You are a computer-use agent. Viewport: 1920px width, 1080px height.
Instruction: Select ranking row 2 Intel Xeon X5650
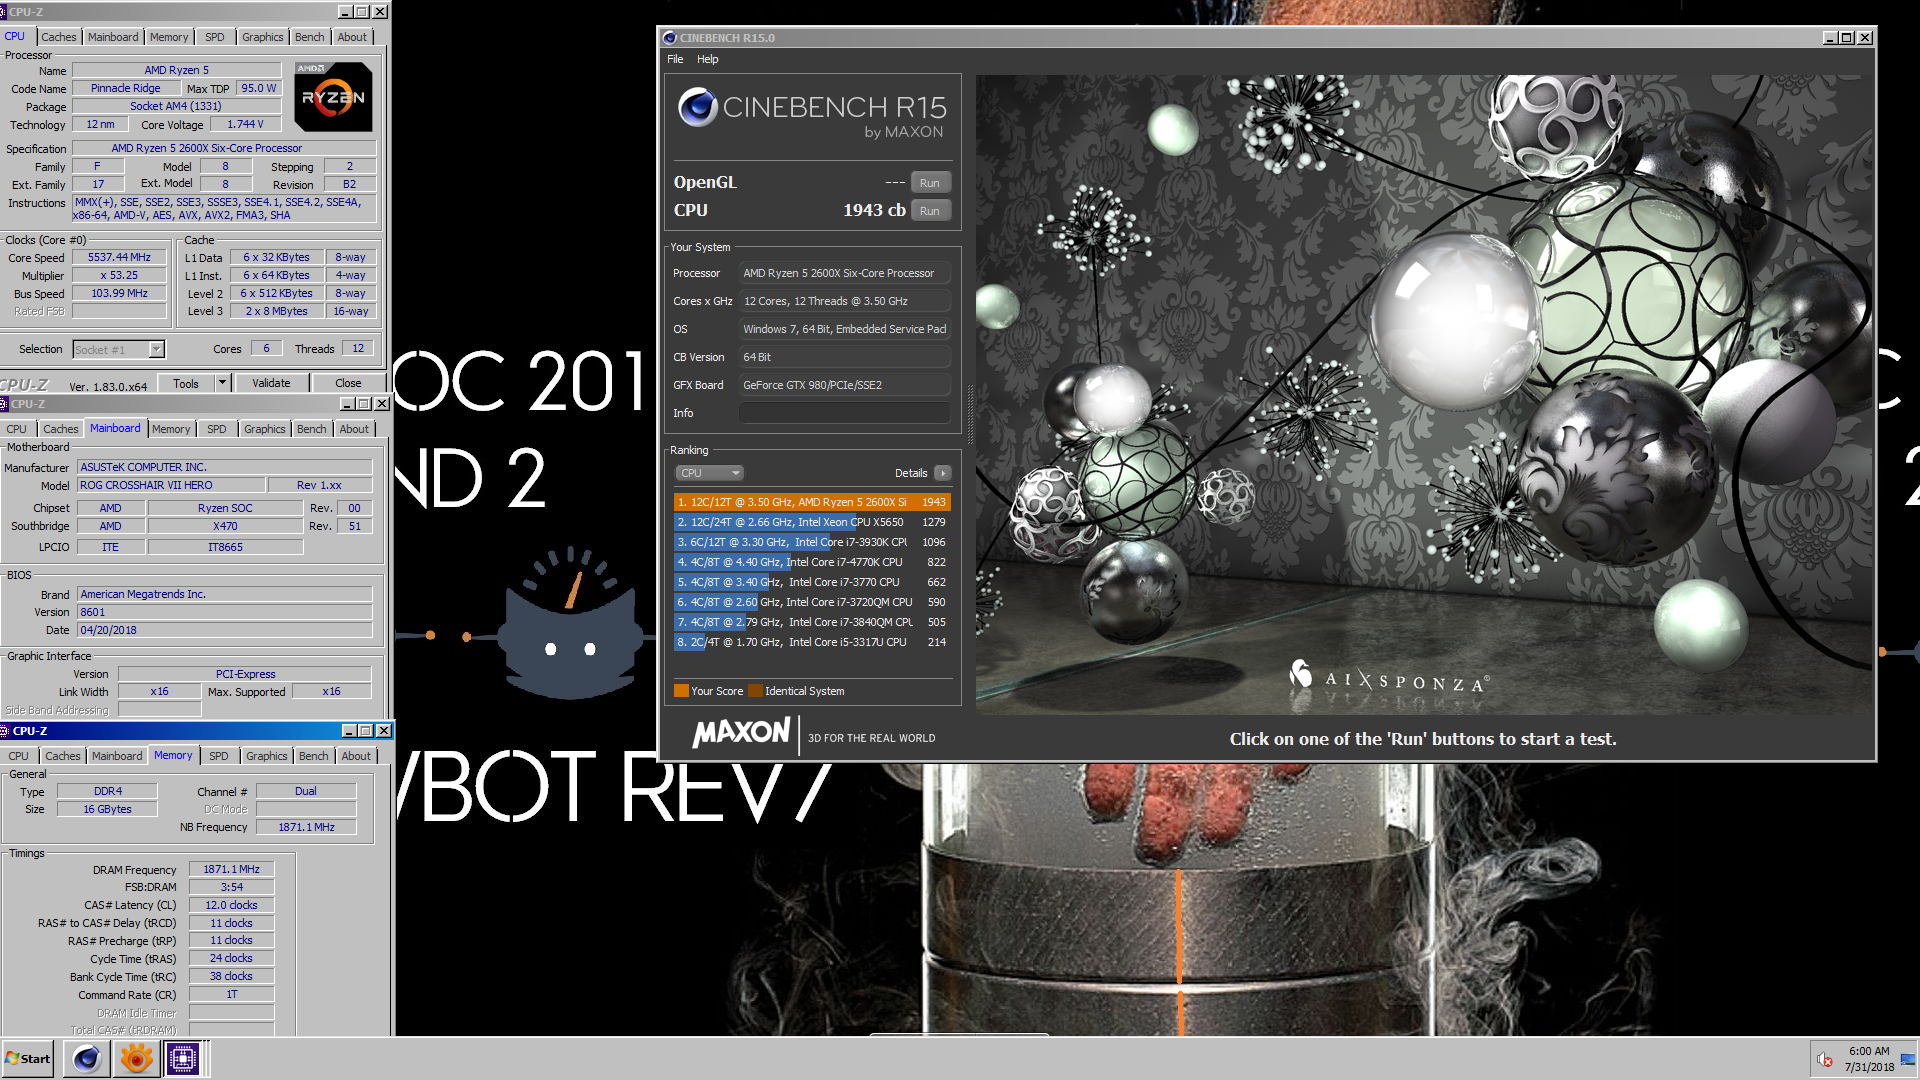click(x=812, y=522)
